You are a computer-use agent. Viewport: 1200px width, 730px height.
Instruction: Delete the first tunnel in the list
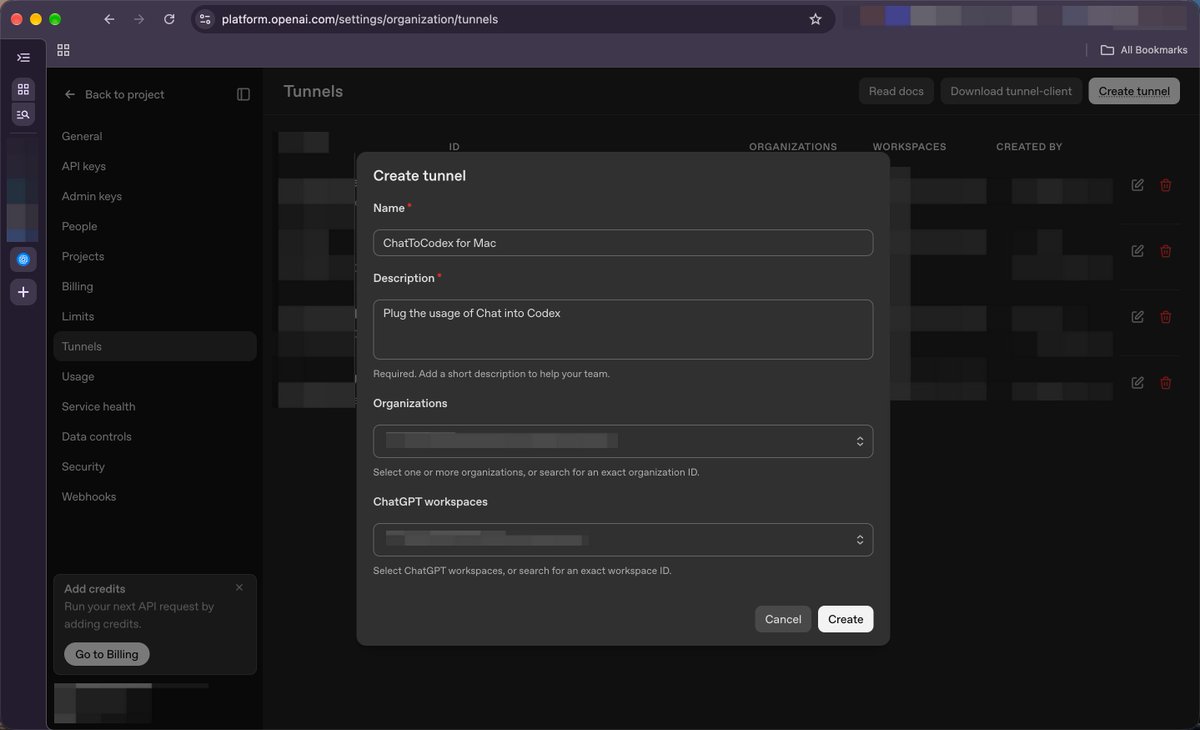click(x=1165, y=185)
